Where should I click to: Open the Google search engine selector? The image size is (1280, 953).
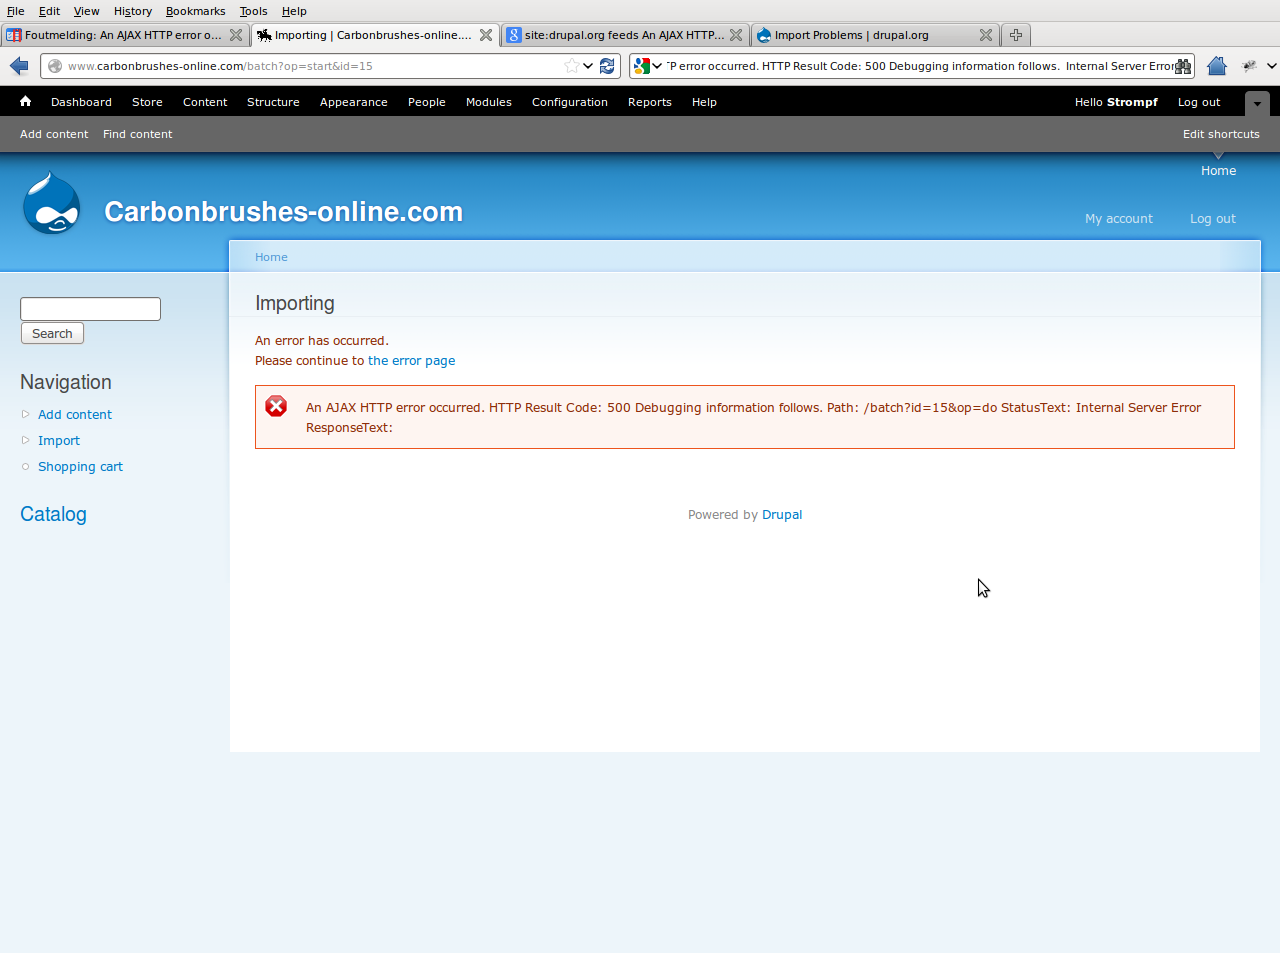[647, 66]
